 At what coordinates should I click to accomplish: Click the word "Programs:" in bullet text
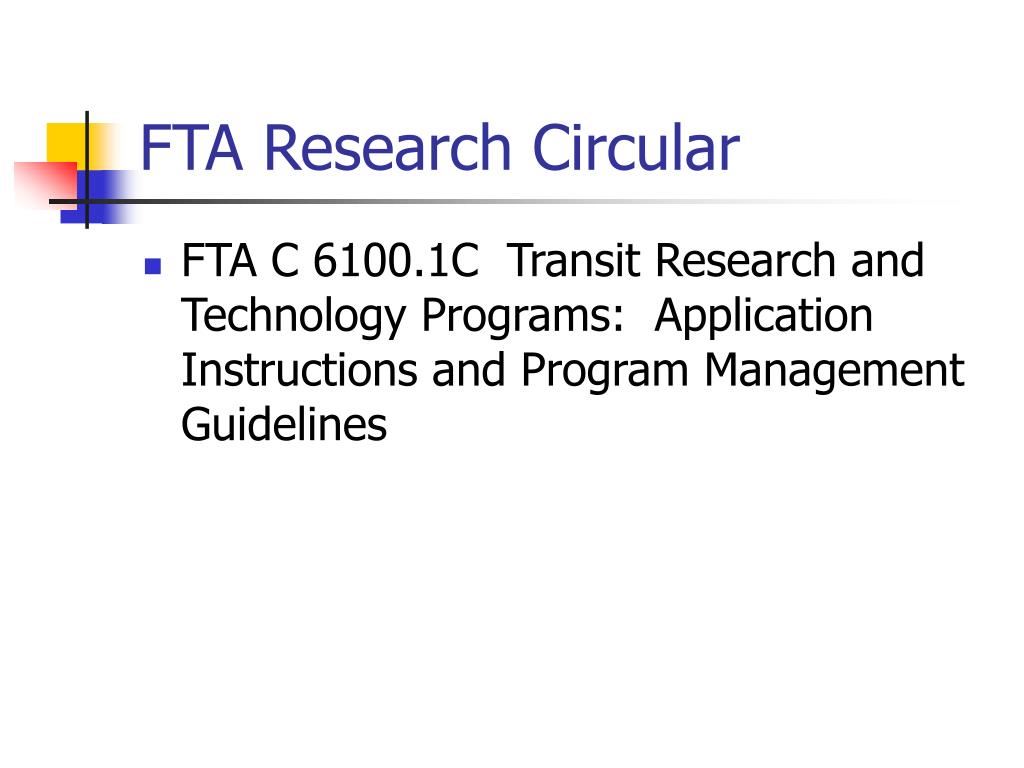(522, 317)
